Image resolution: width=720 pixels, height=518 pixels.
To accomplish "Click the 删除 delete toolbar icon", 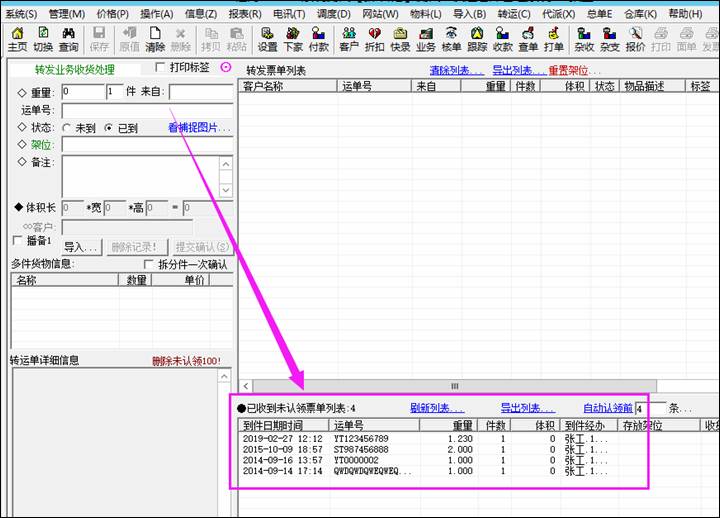I will point(180,39).
